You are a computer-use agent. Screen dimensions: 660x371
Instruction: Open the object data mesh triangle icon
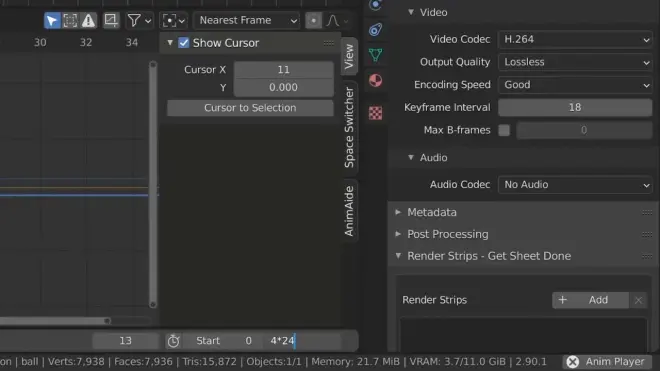(x=375, y=55)
